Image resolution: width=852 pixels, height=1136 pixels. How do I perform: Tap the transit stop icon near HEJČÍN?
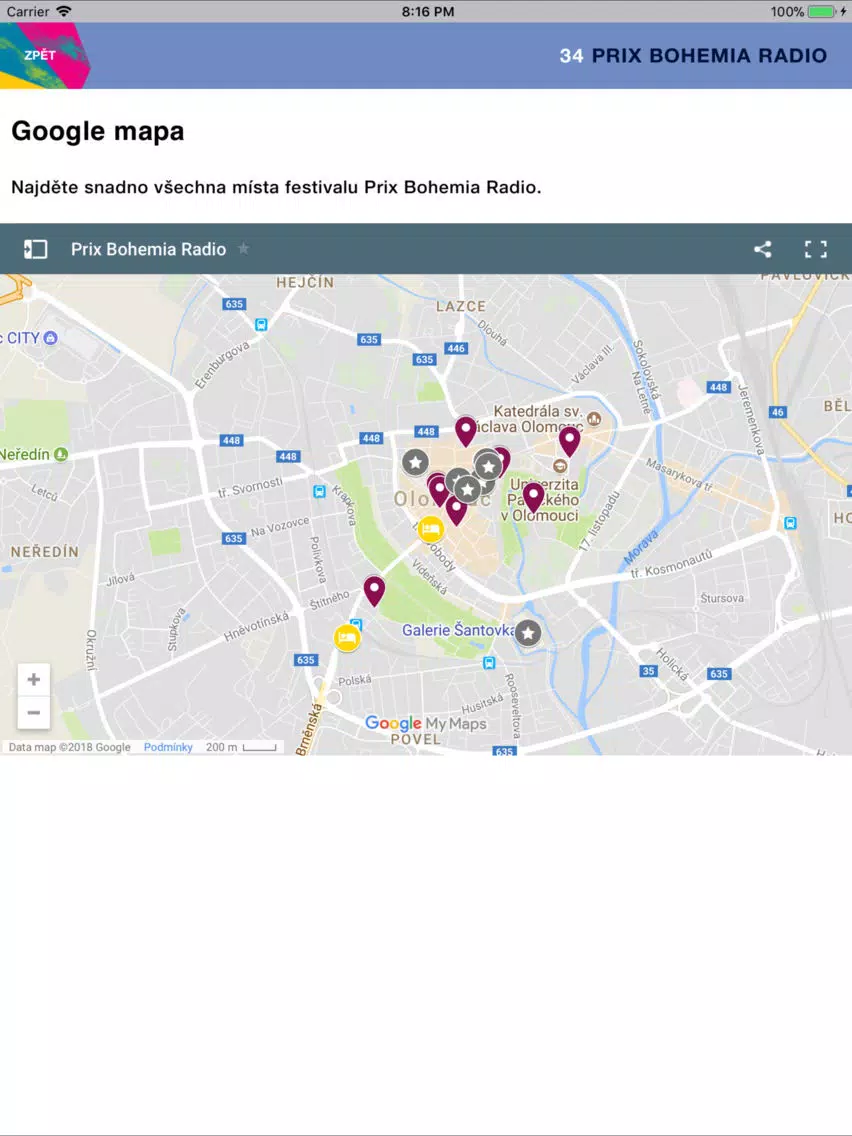[x=261, y=325]
